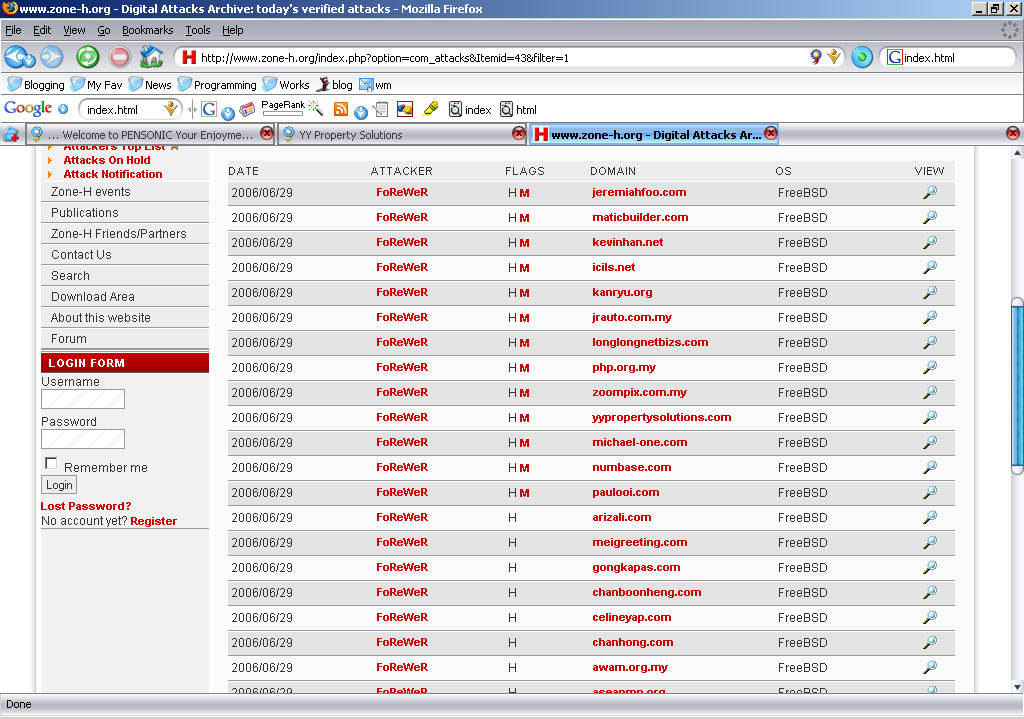Close the YY Property Solutions tab
The width and height of the screenshot is (1024, 719).
[519, 133]
